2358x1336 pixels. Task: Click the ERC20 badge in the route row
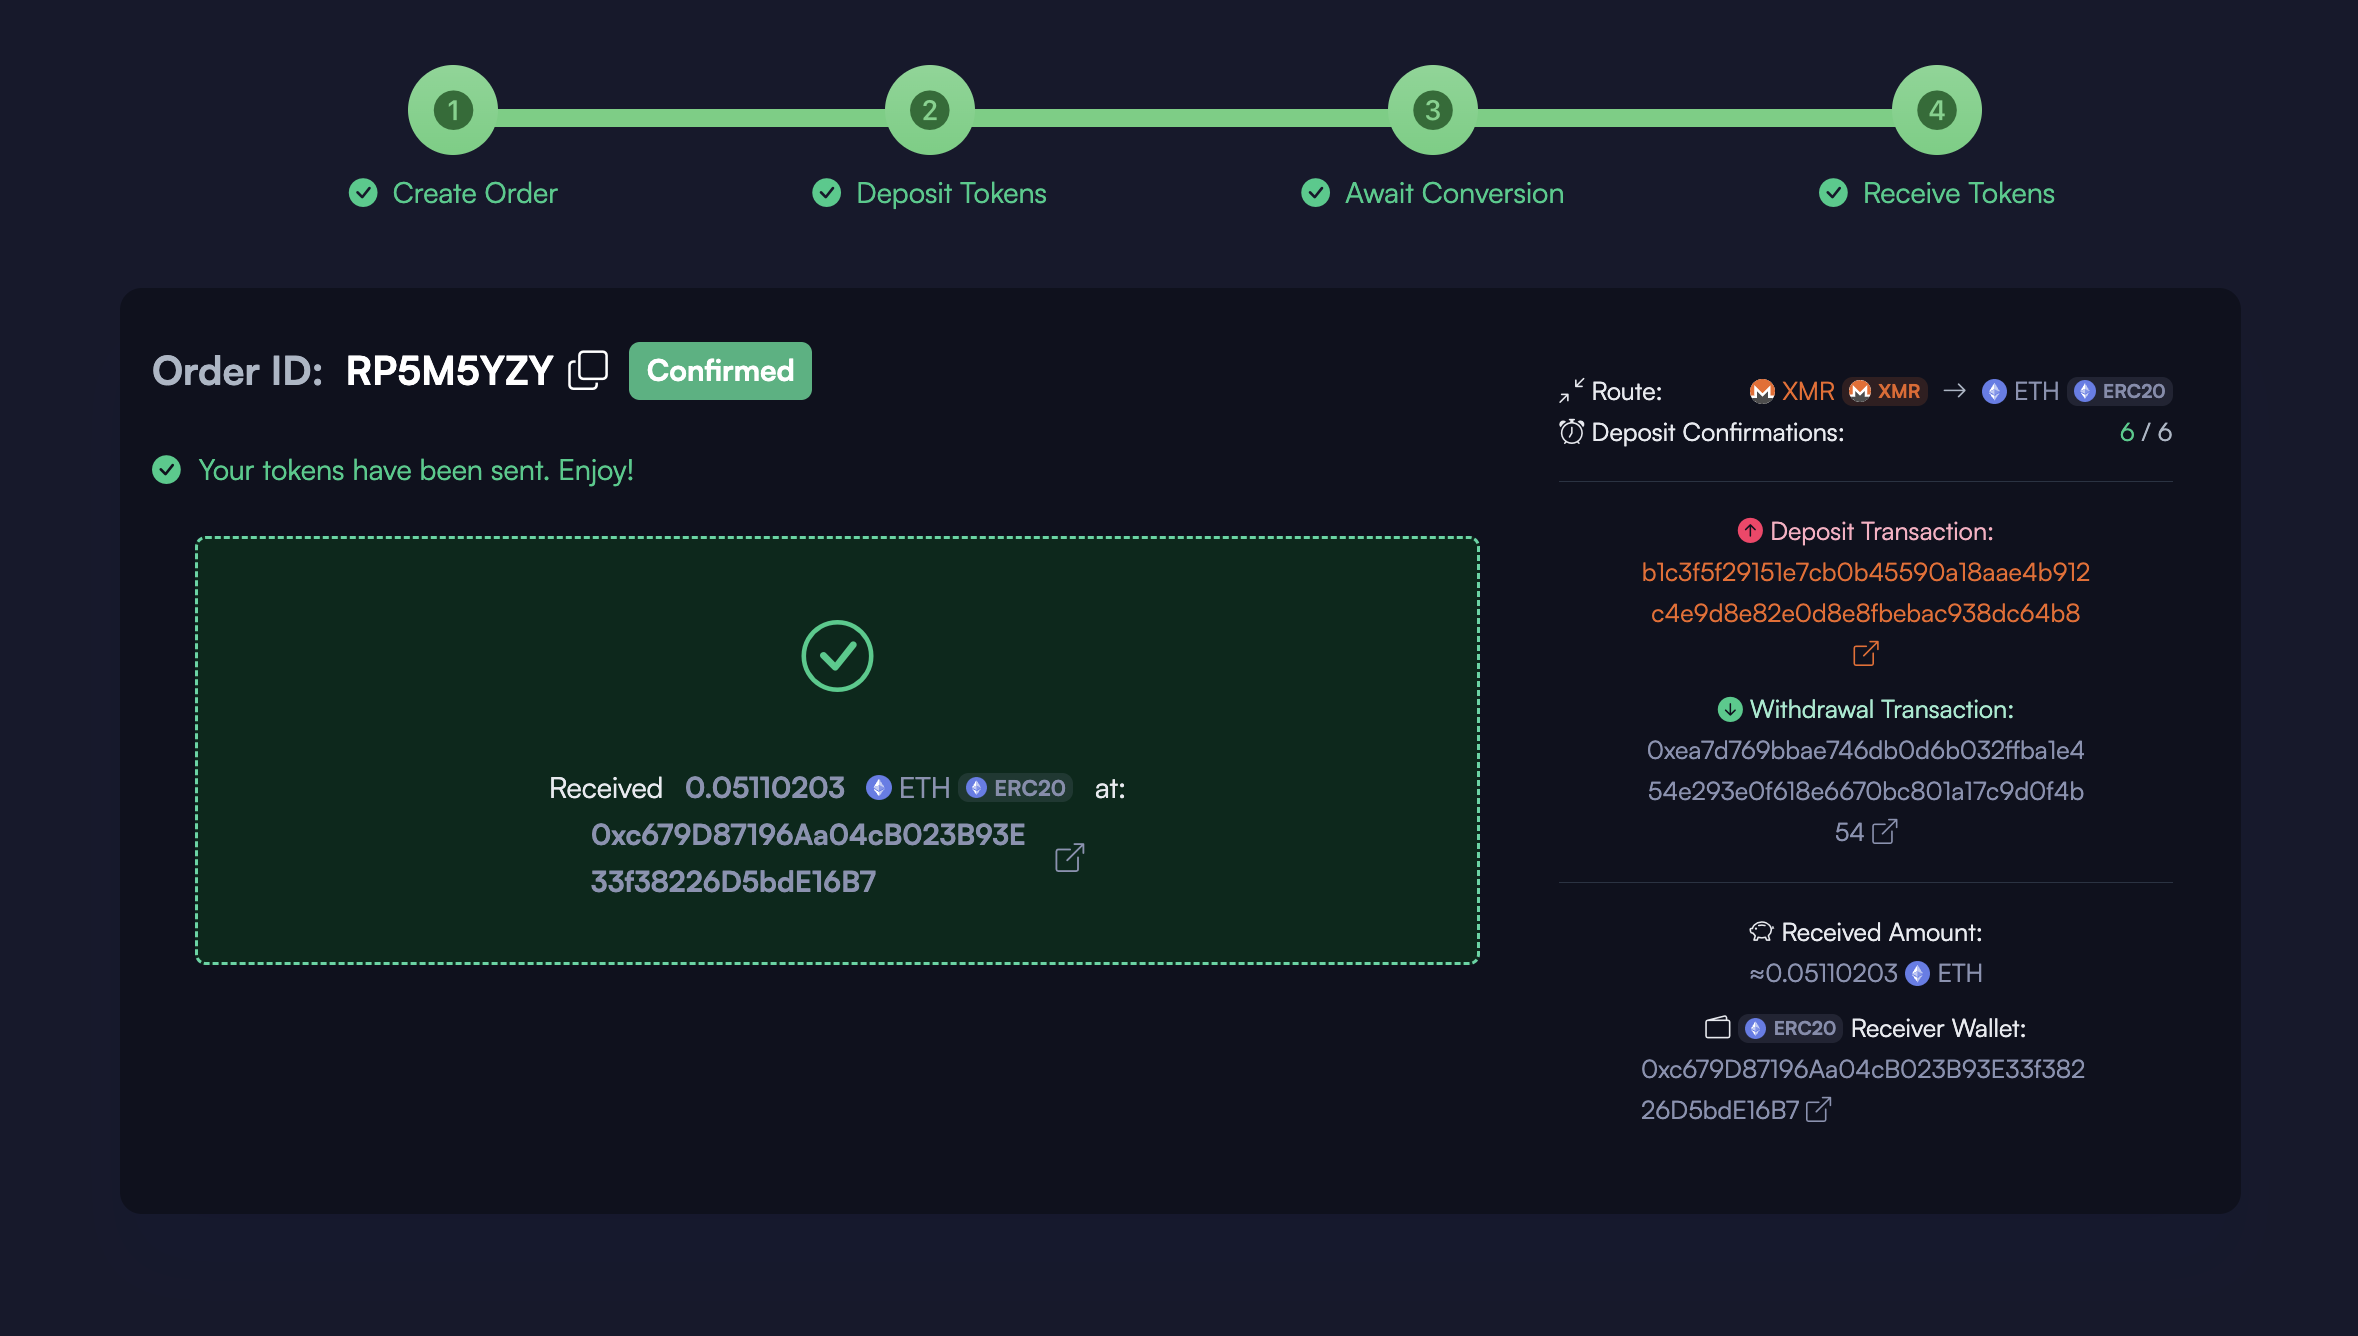(2121, 391)
